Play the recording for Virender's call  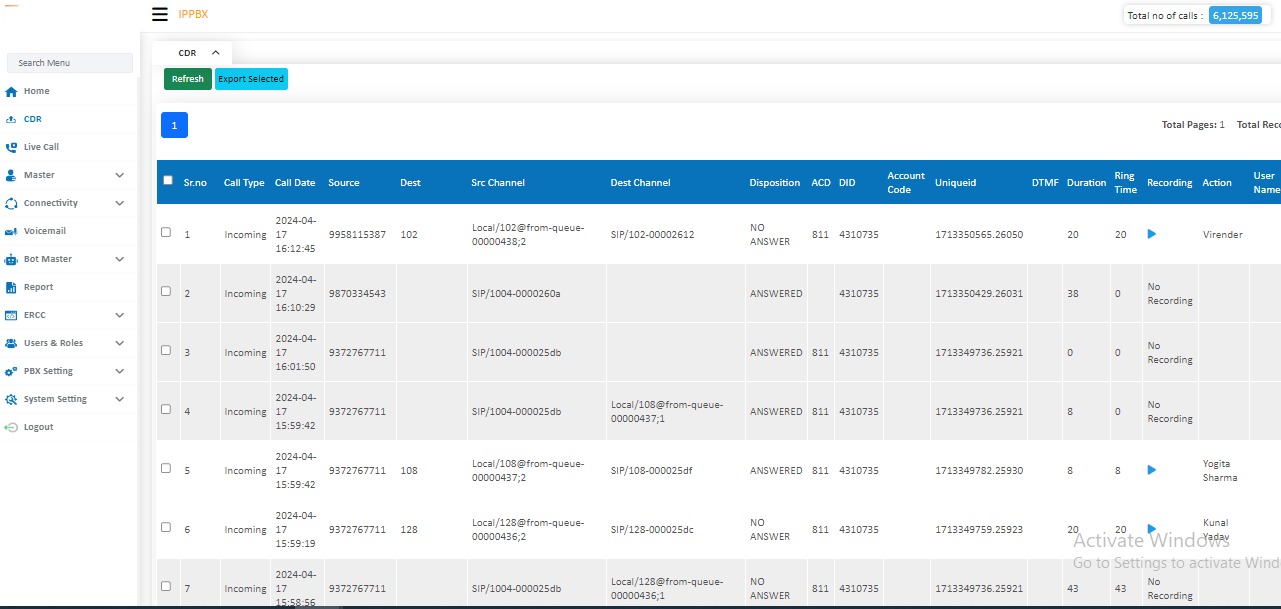click(x=1151, y=233)
